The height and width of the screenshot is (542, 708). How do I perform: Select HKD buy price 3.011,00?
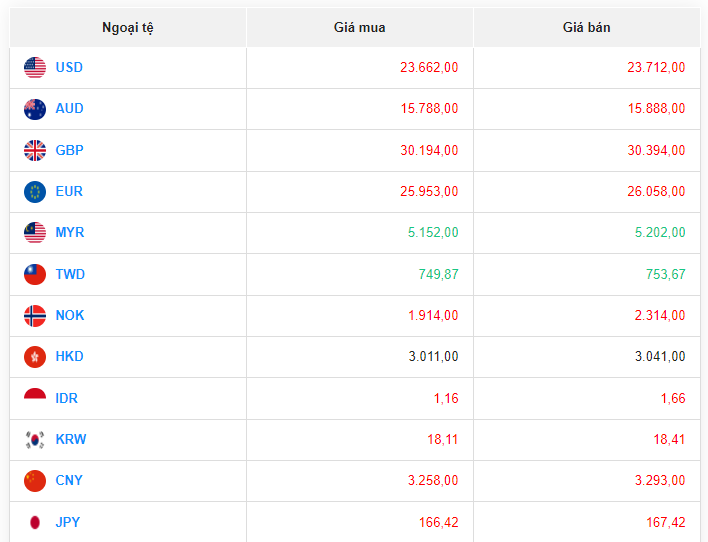[x=433, y=356]
